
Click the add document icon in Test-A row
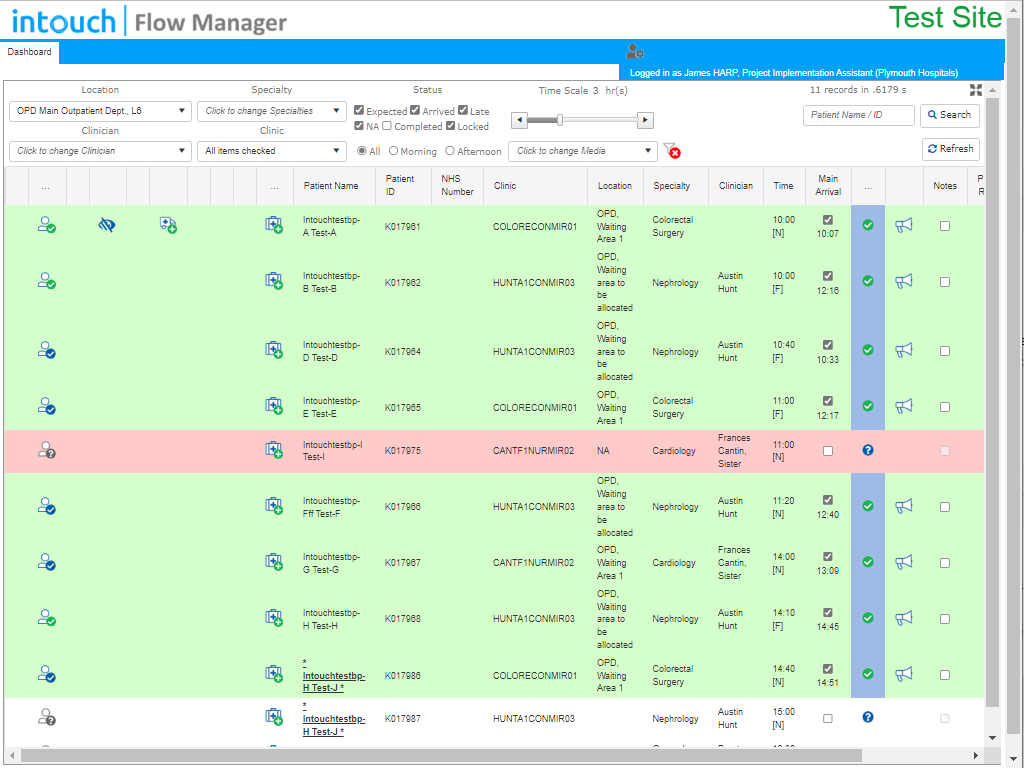click(x=168, y=225)
